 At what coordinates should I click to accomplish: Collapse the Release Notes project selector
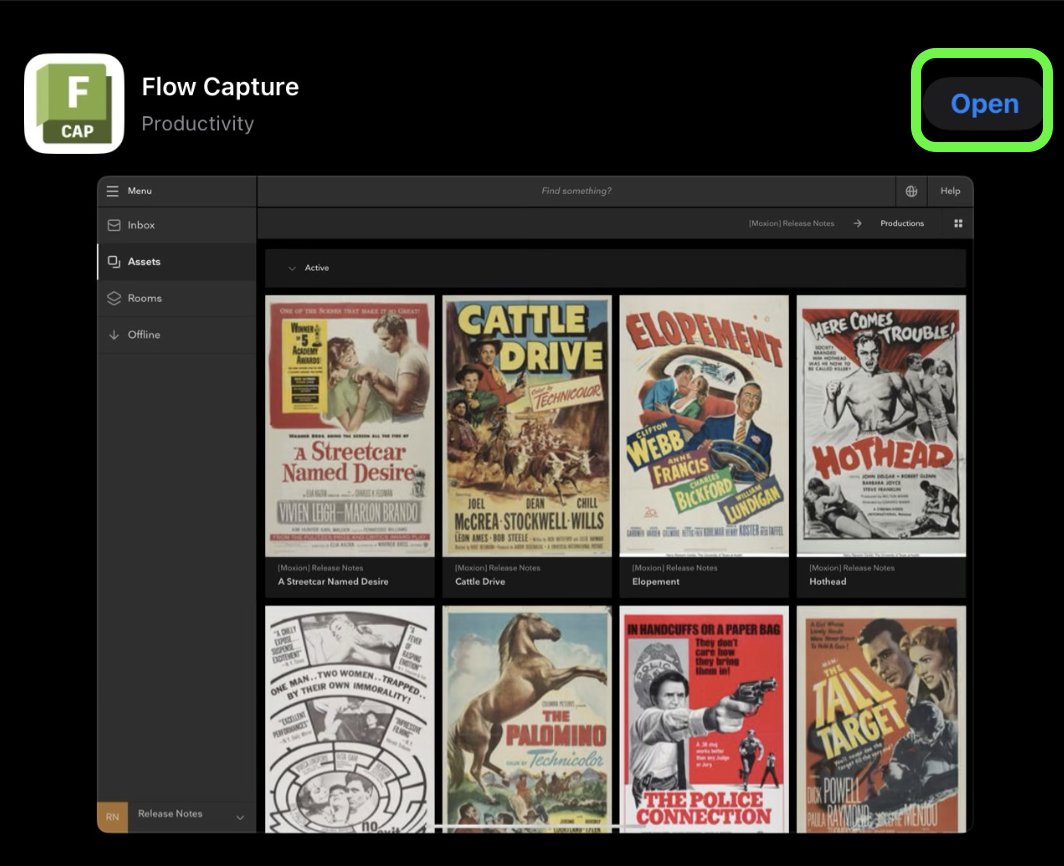pos(238,815)
